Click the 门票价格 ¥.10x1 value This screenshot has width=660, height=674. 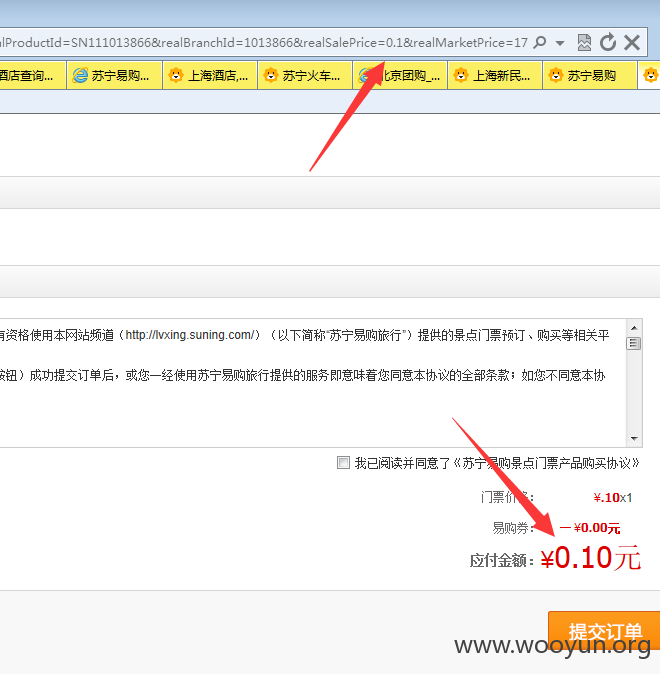613,498
